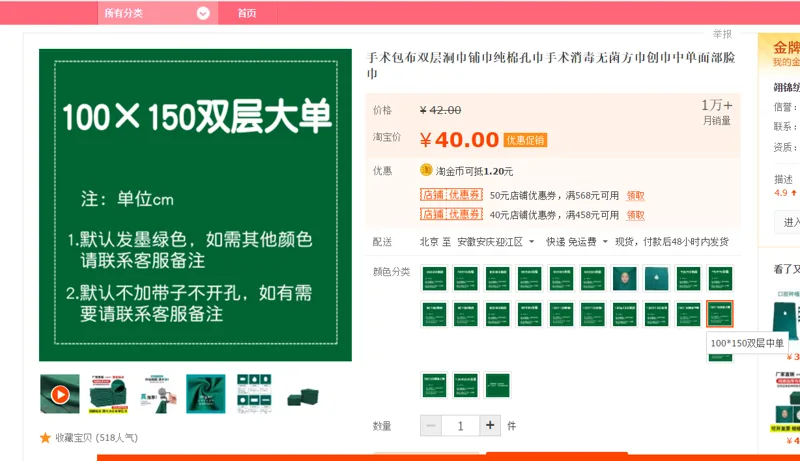Open the recommended teal gown product in sidebar

coord(787,320)
